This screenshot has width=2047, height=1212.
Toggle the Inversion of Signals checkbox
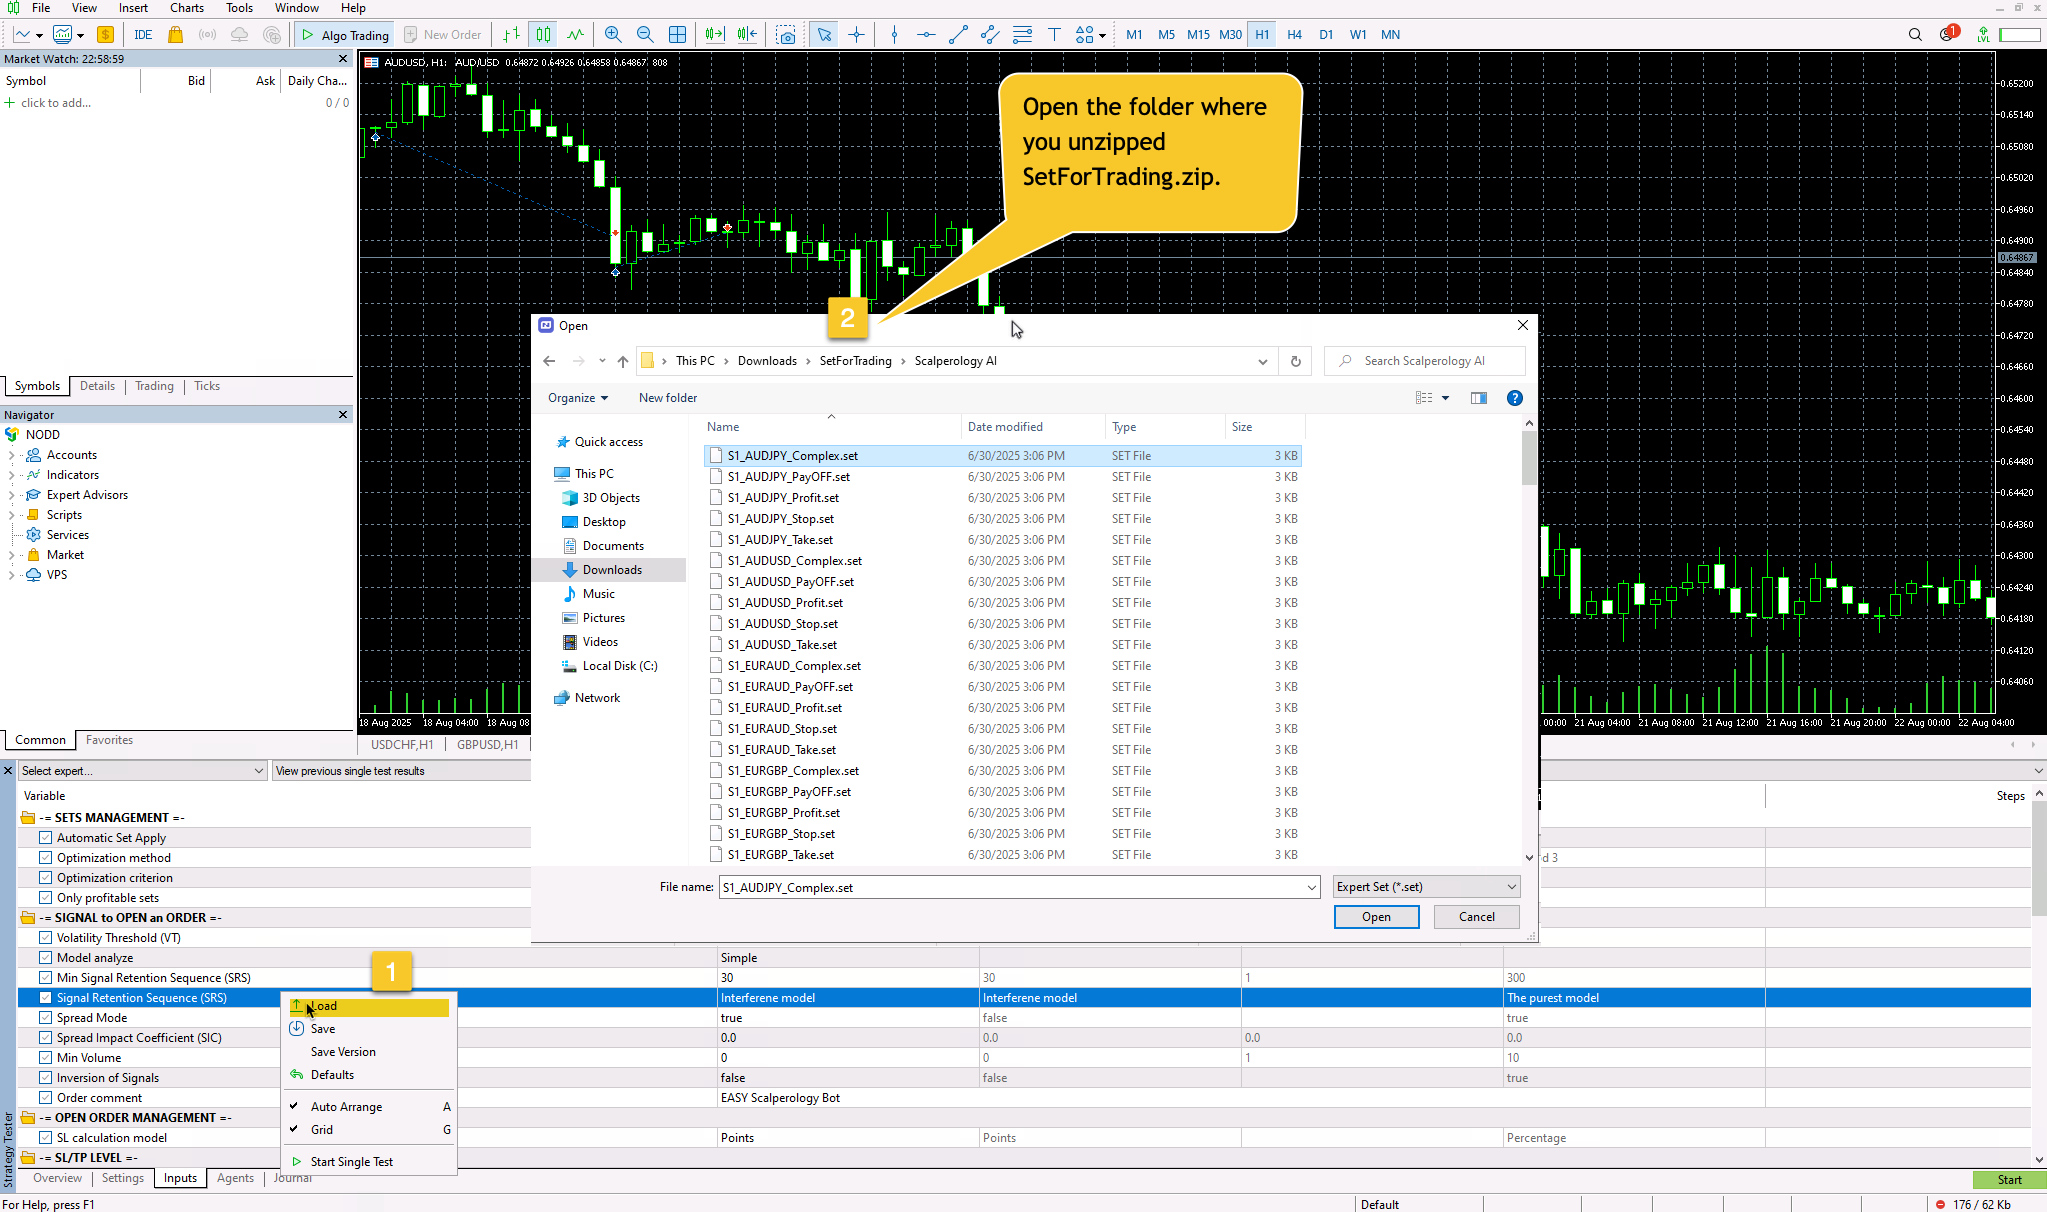[45, 1077]
